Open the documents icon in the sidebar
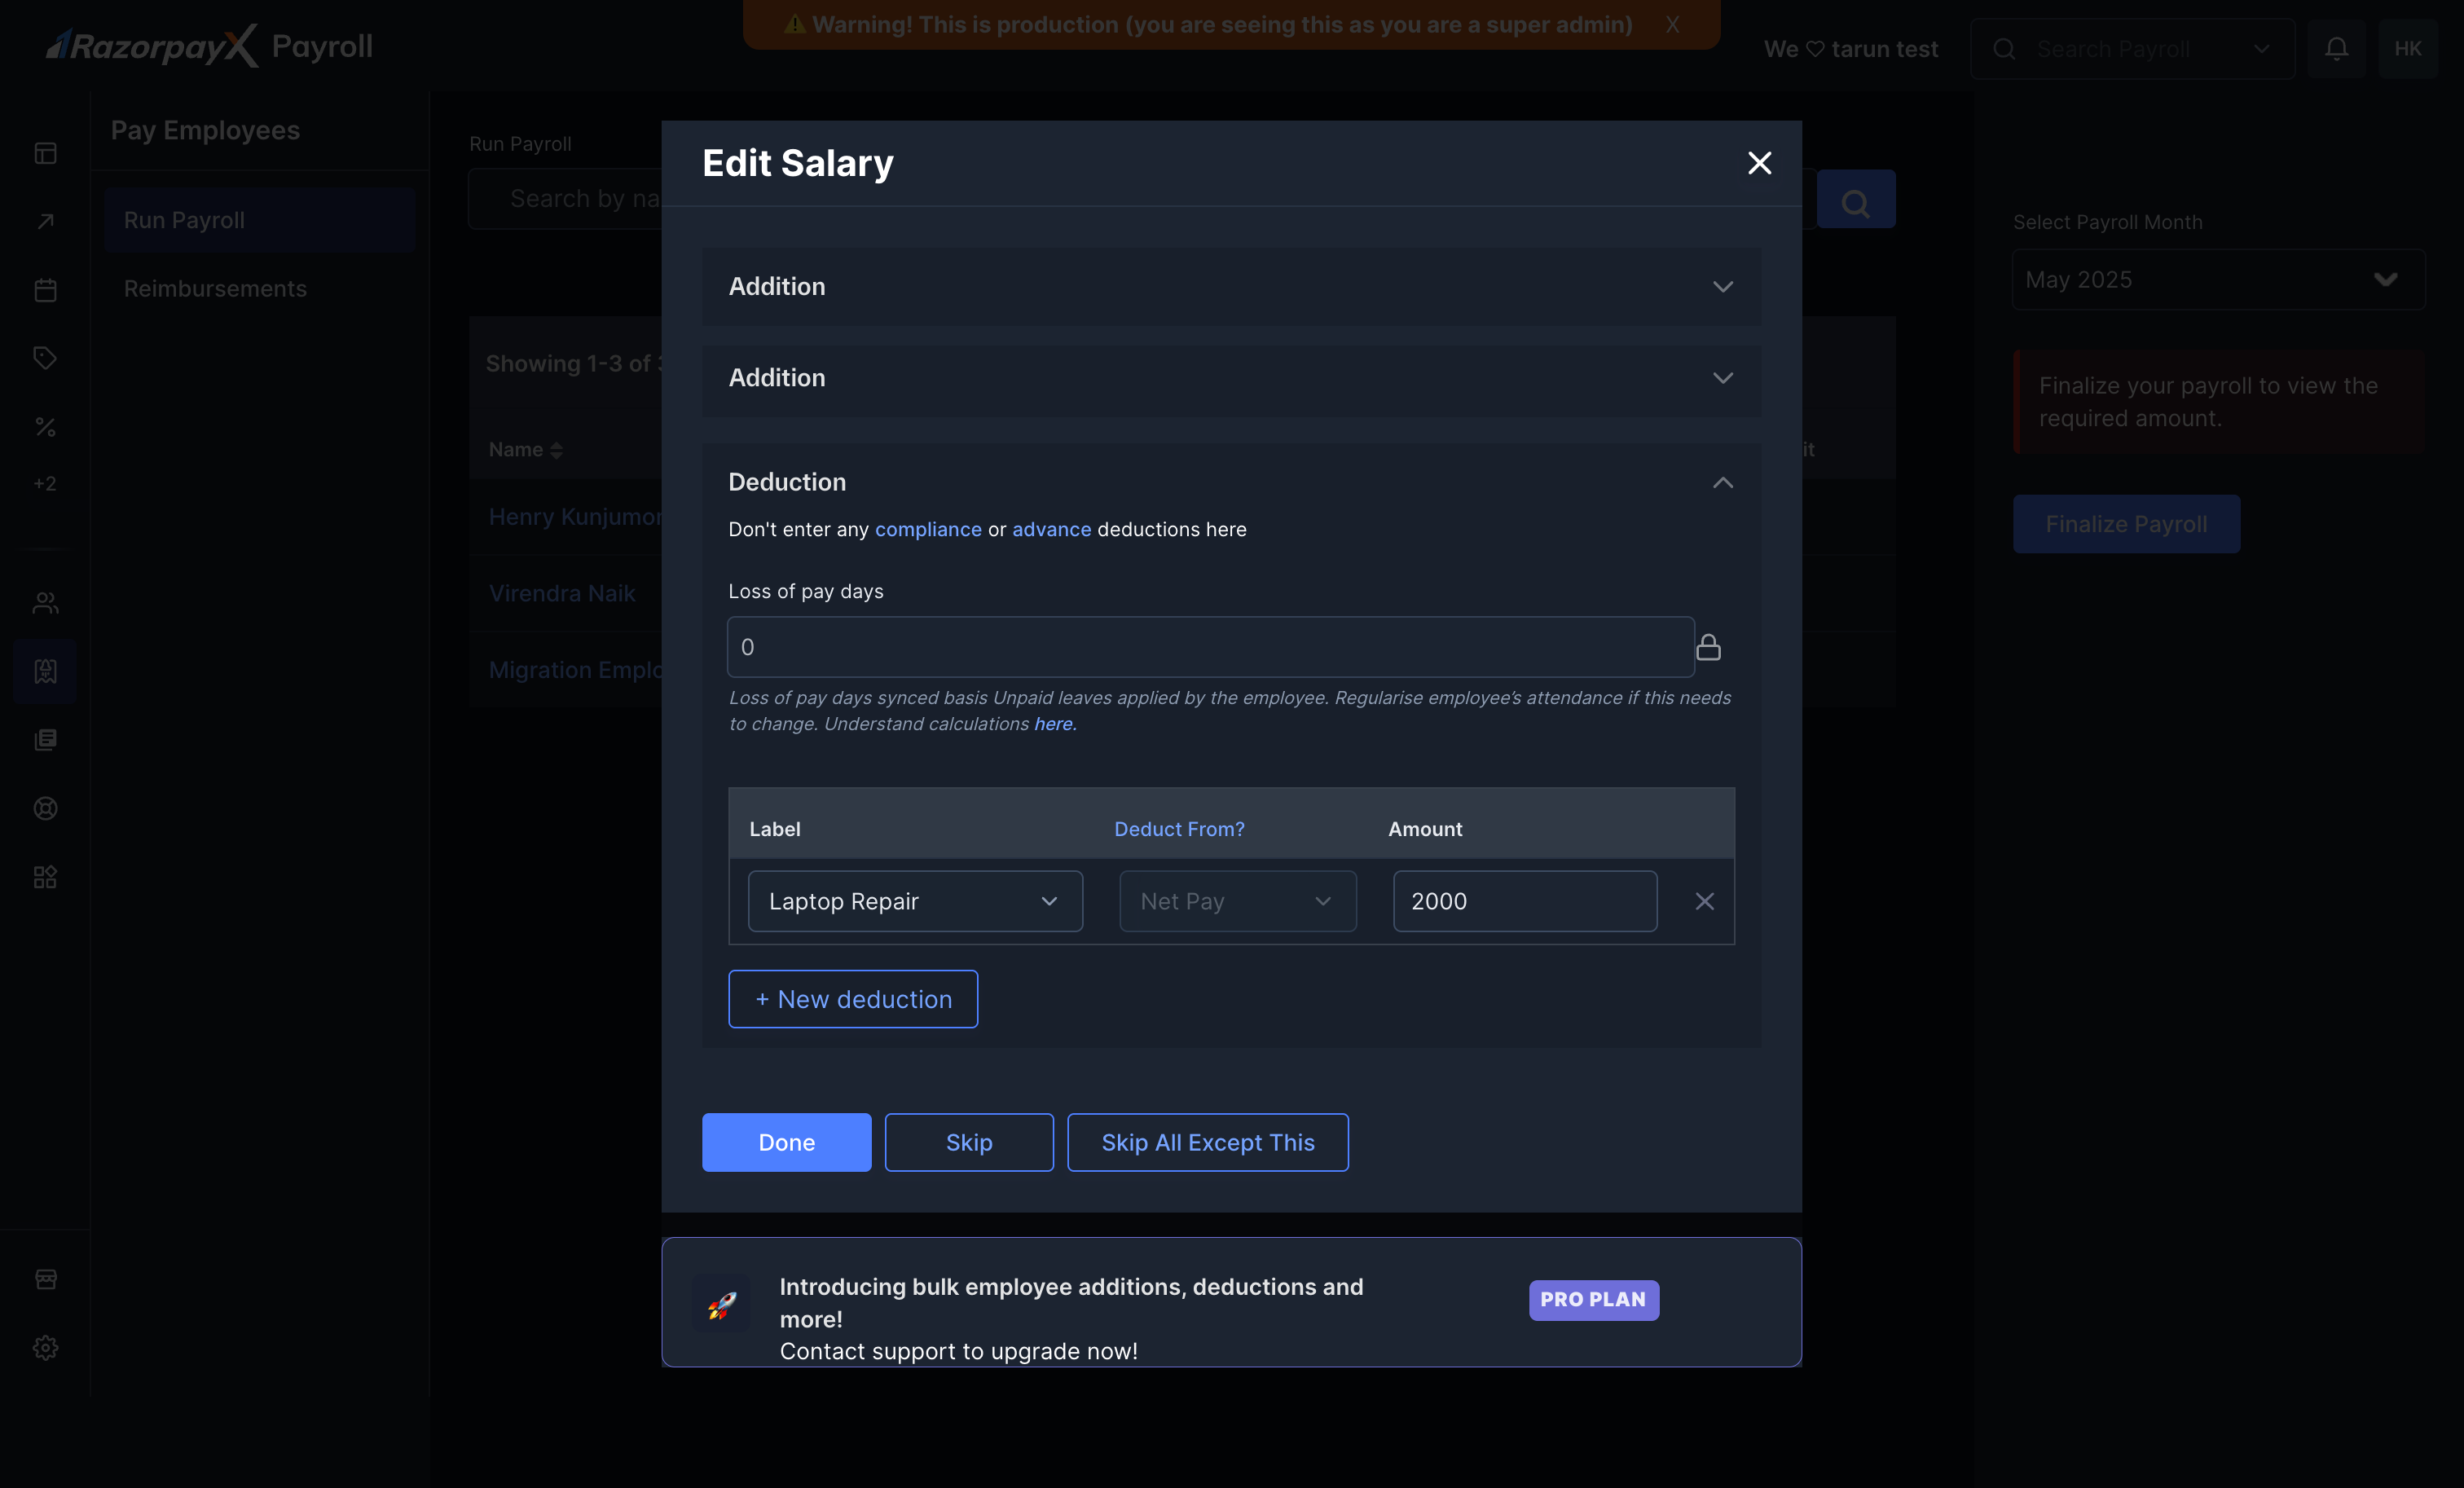 (x=45, y=740)
